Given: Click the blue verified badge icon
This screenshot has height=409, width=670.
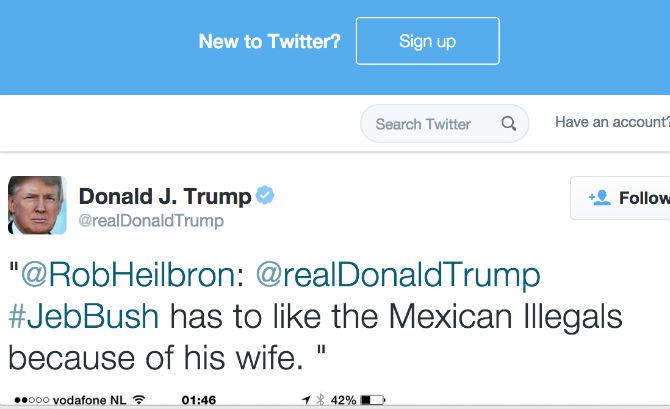Looking at the screenshot, I should pos(265,196).
